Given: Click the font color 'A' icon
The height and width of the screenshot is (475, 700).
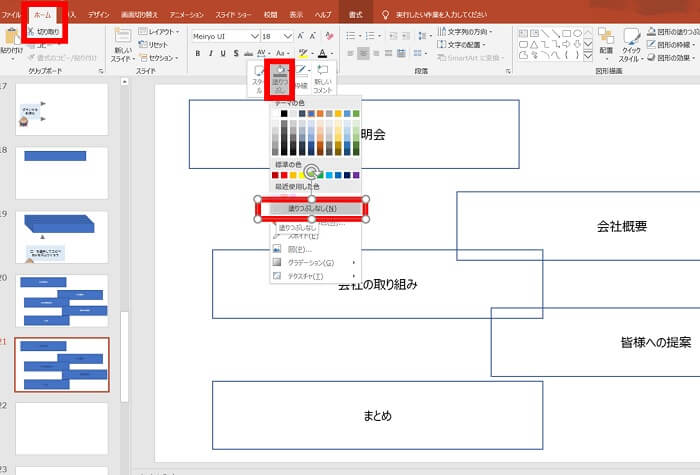Looking at the screenshot, I should pyautogui.click(x=322, y=53).
